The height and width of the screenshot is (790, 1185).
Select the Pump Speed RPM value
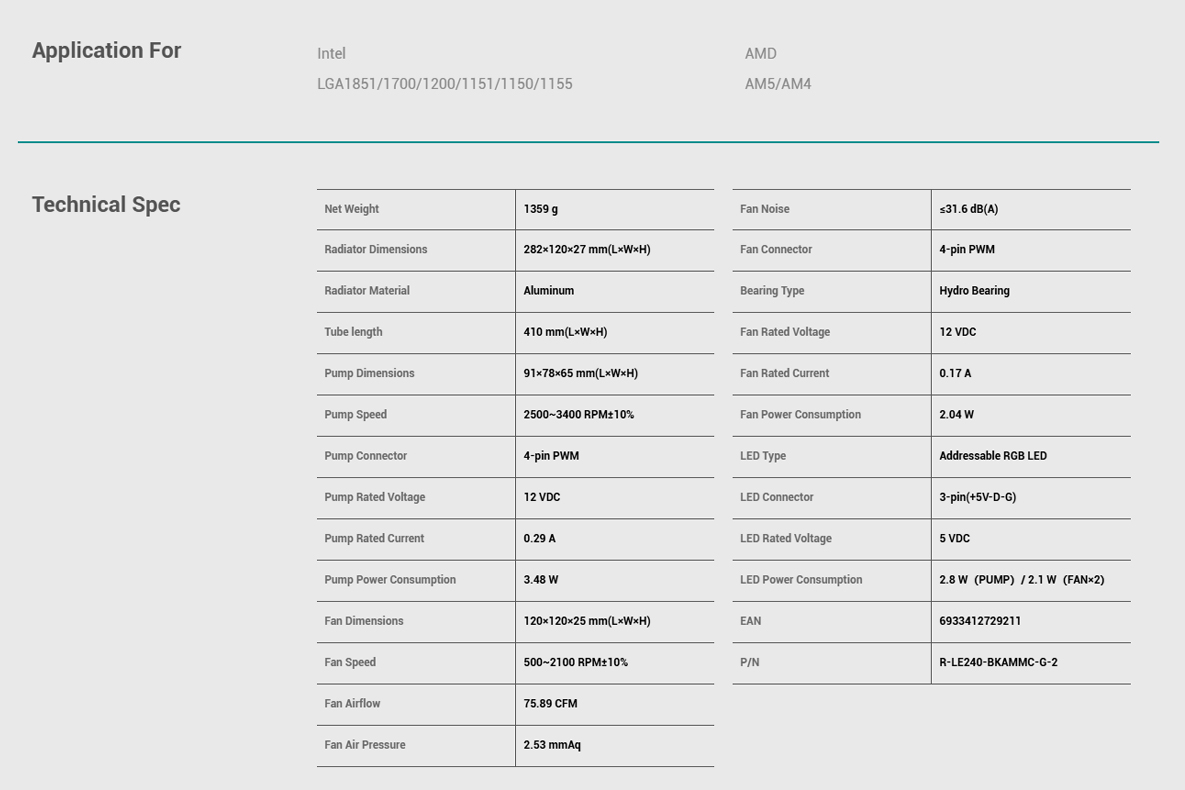coord(578,414)
